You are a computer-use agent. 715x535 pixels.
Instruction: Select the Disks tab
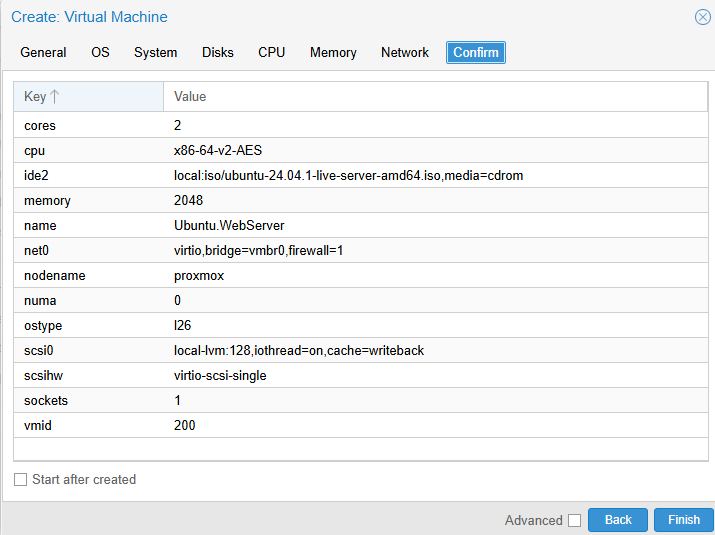click(218, 52)
